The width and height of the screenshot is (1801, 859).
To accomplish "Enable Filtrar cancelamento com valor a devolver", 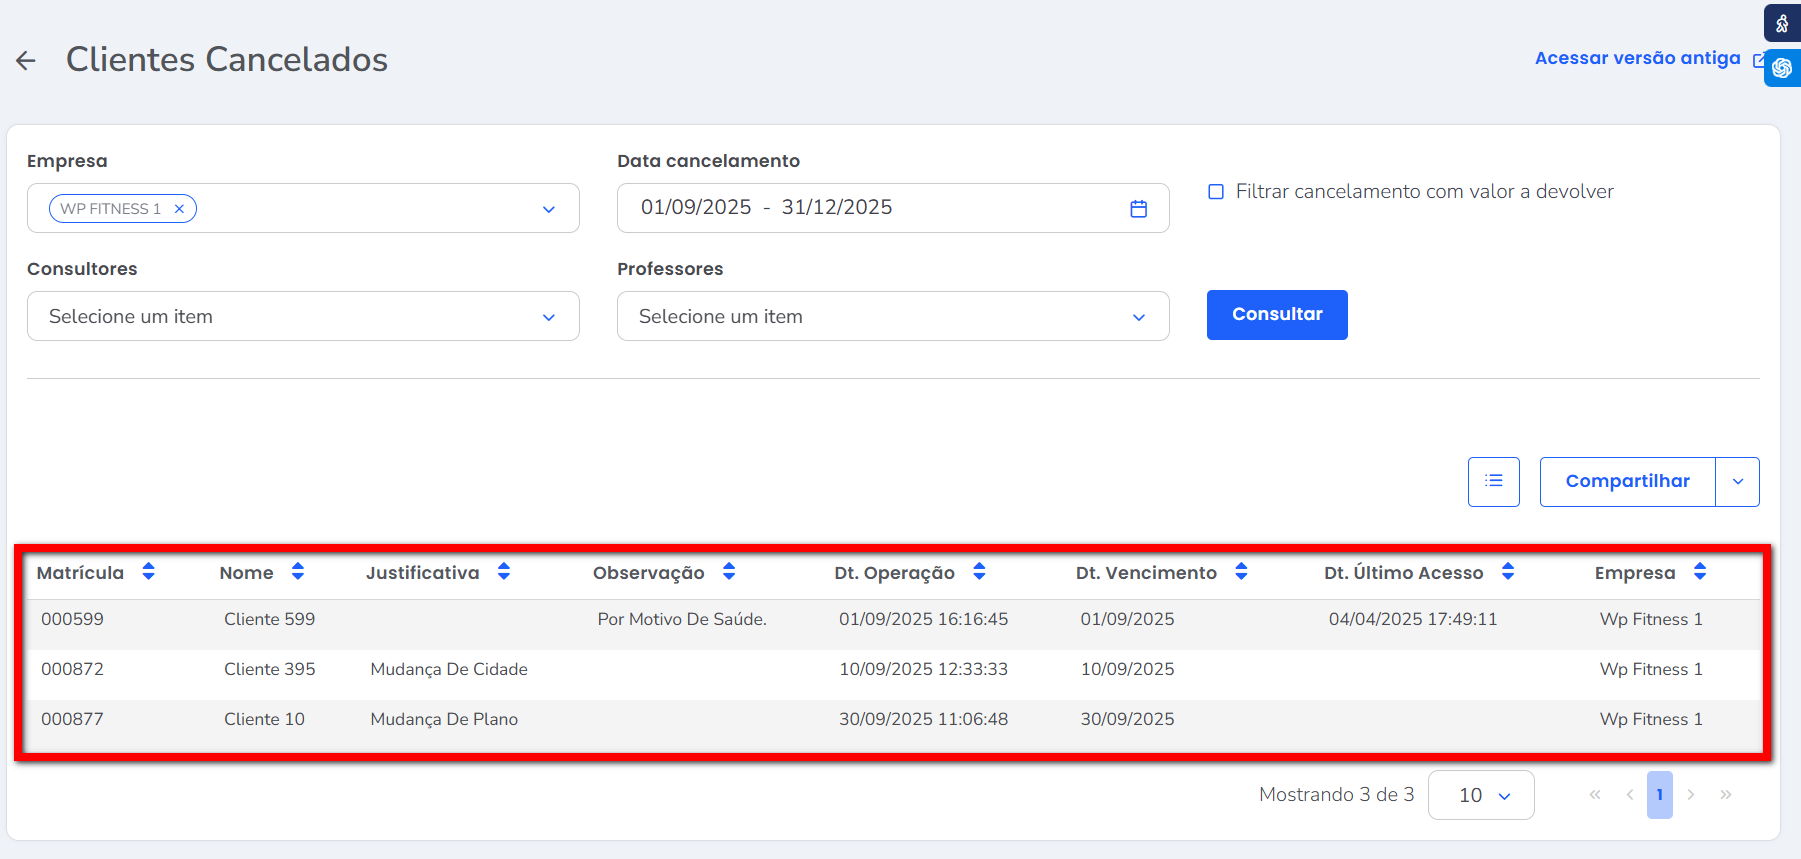I will tap(1216, 192).
